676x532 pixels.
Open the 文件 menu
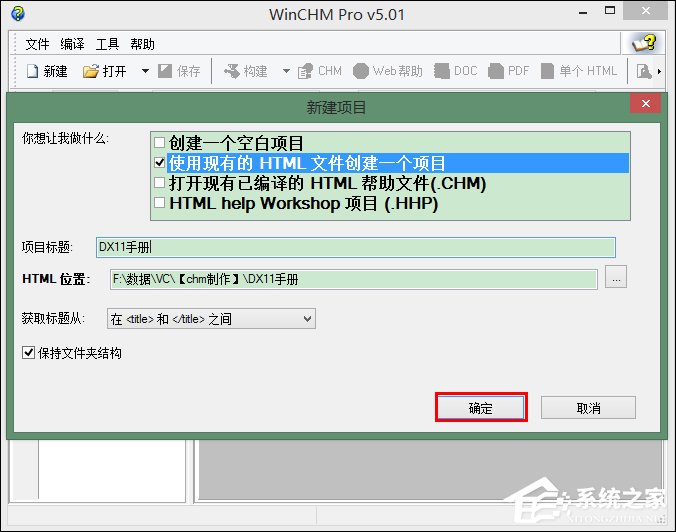(37, 44)
